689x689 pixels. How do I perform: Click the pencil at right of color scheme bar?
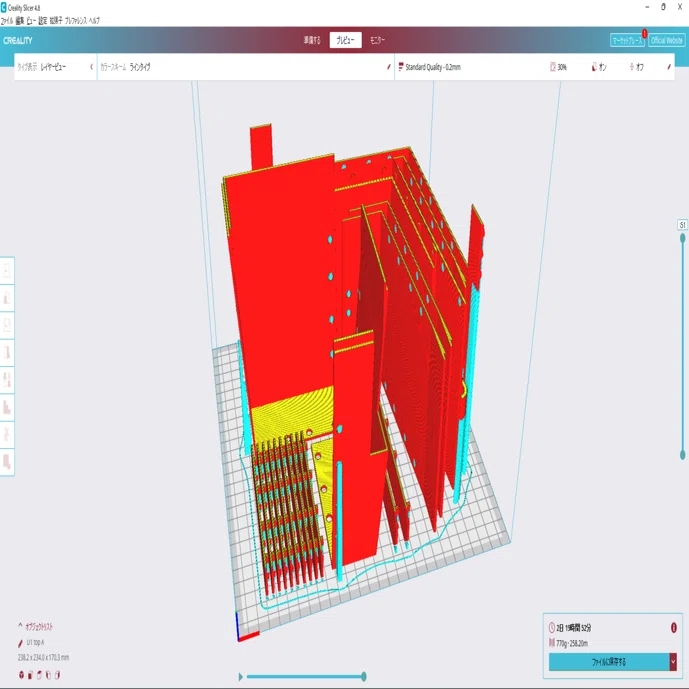(388, 67)
